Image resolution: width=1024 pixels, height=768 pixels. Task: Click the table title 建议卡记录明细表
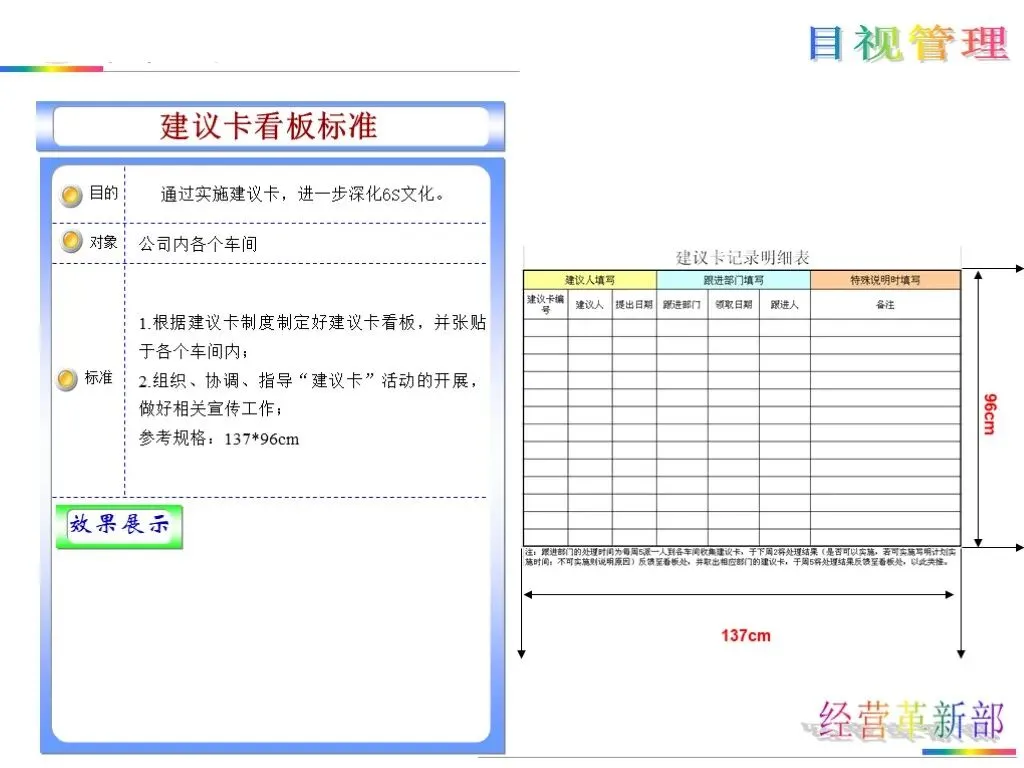tap(743, 257)
